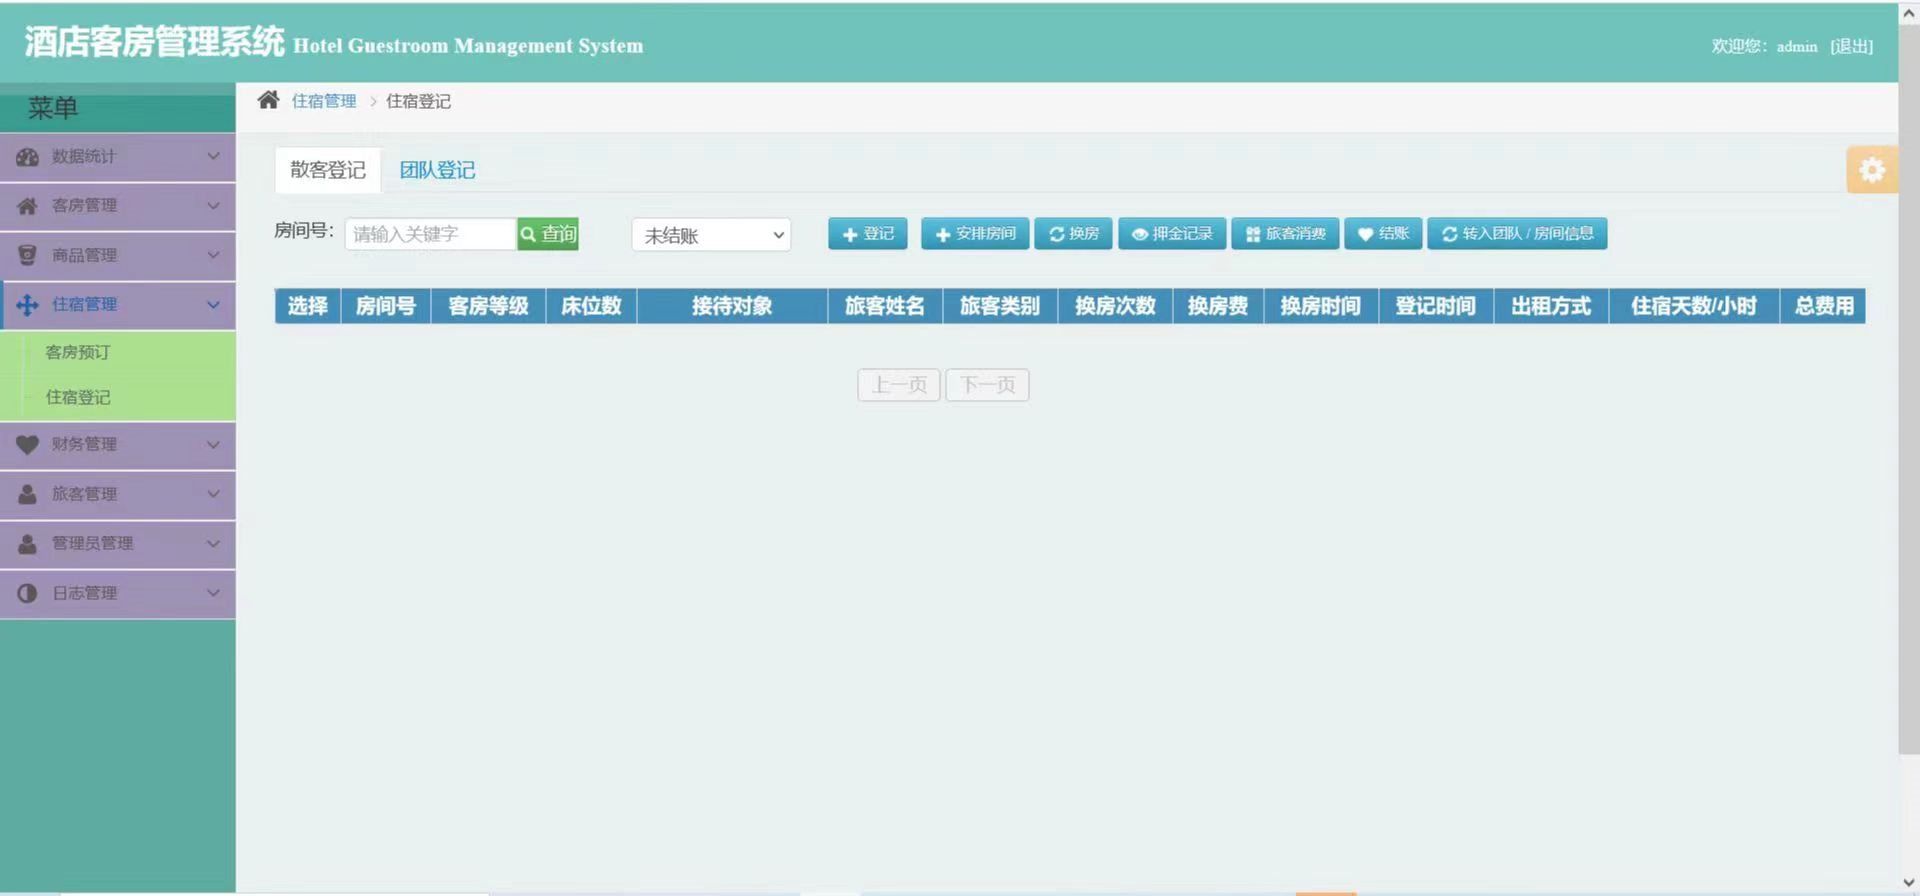This screenshot has width=1920, height=896.
Task: Open the 未结账 status dropdown
Action: (x=711, y=235)
